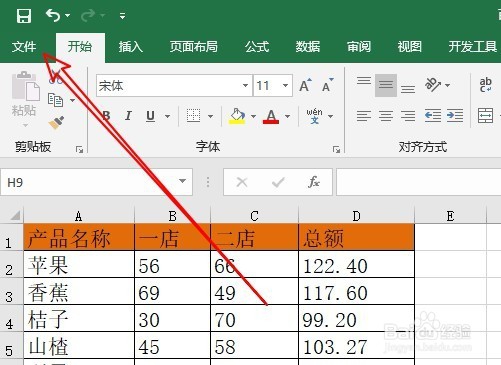Click the wén phonetic guide icon
Viewport: 501px width, 365px height.
tap(314, 116)
